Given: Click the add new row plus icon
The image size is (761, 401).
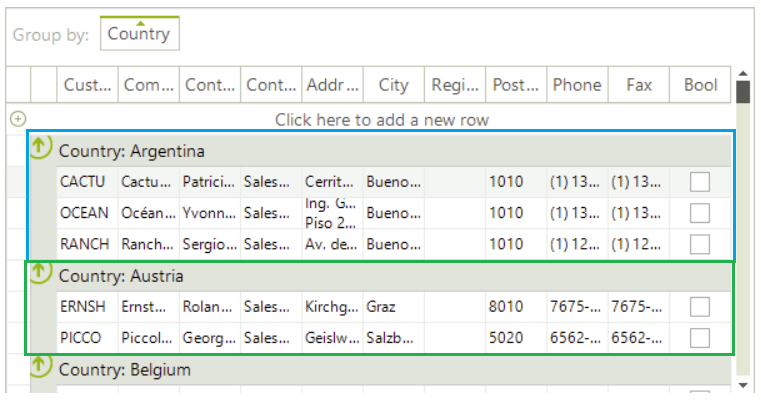Looking at the screenshot, I should [17, 119].
